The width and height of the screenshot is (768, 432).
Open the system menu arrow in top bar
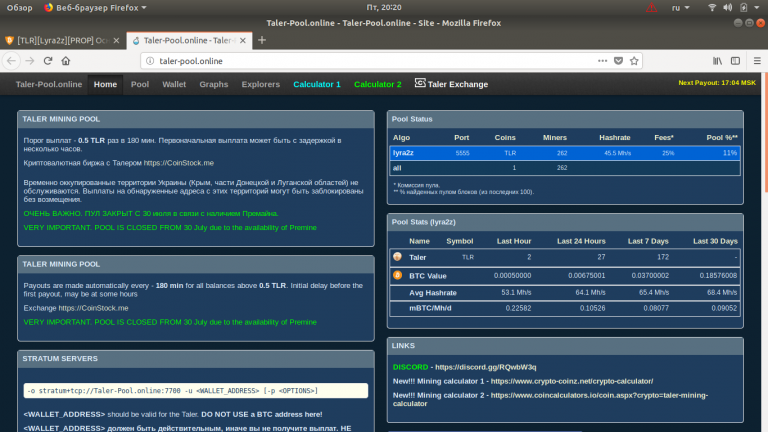click(757, 7)
